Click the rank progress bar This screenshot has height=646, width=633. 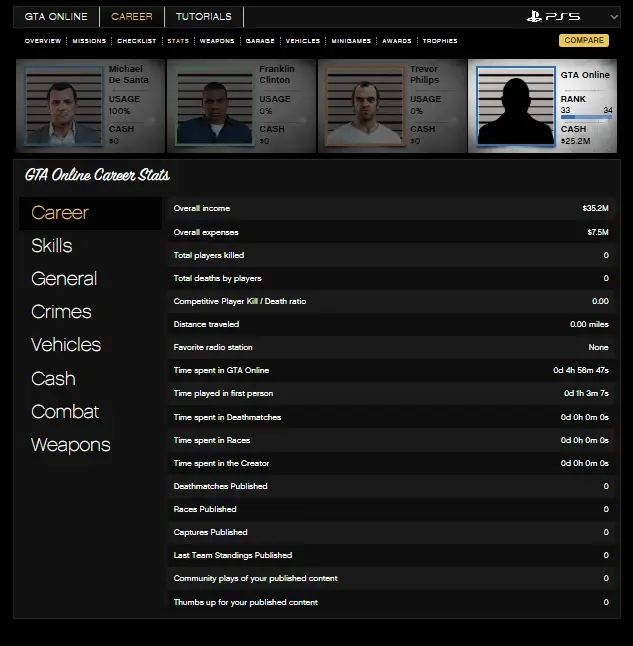(586, 117)
